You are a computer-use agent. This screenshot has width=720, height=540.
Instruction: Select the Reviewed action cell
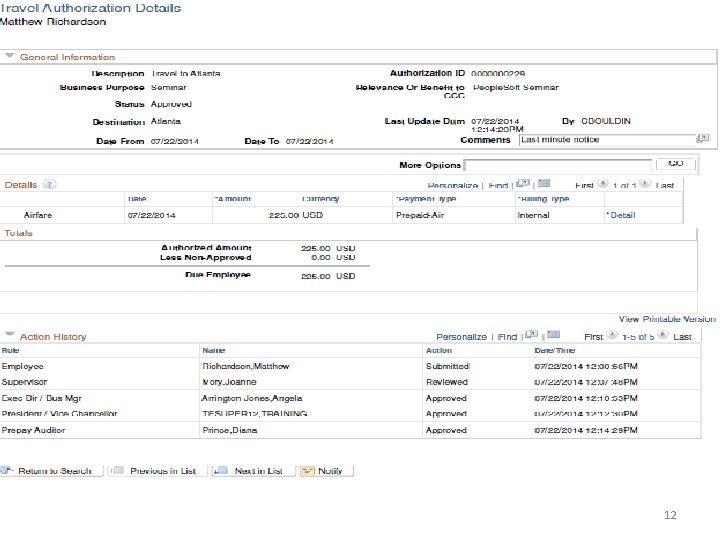tap(447, 382)
